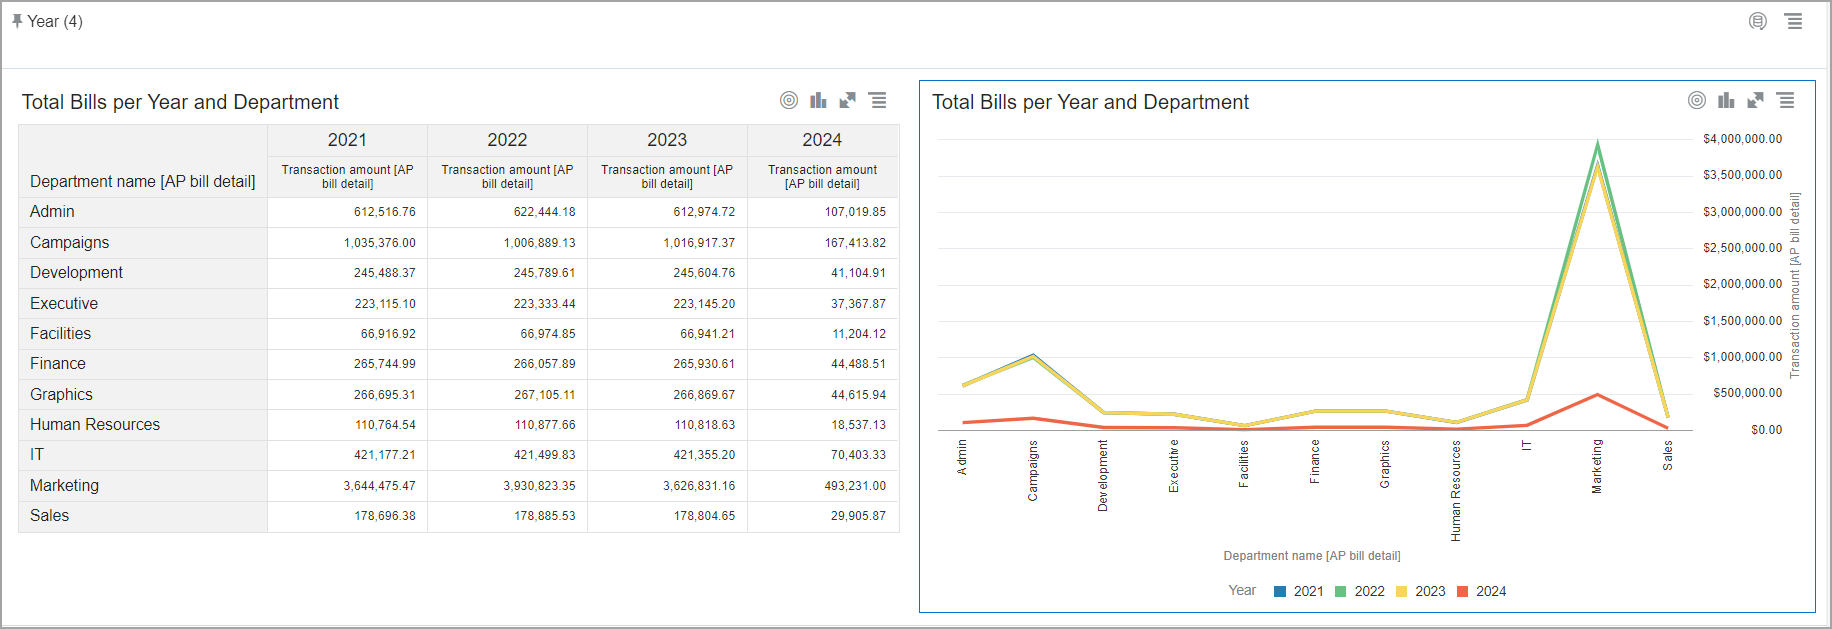Maximize the line chart panel
The image size is (1832, 629).
[1755, 100]
